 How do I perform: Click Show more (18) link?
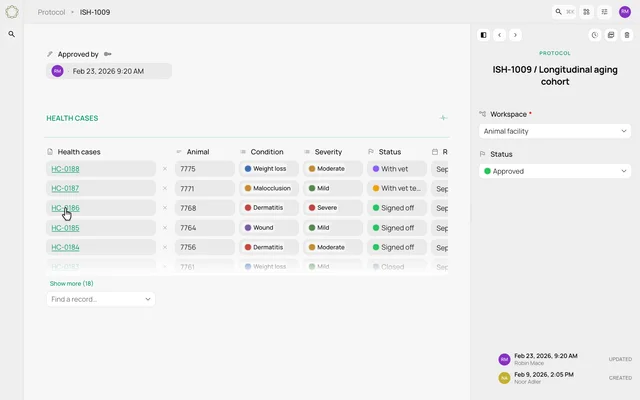(71, 283)
